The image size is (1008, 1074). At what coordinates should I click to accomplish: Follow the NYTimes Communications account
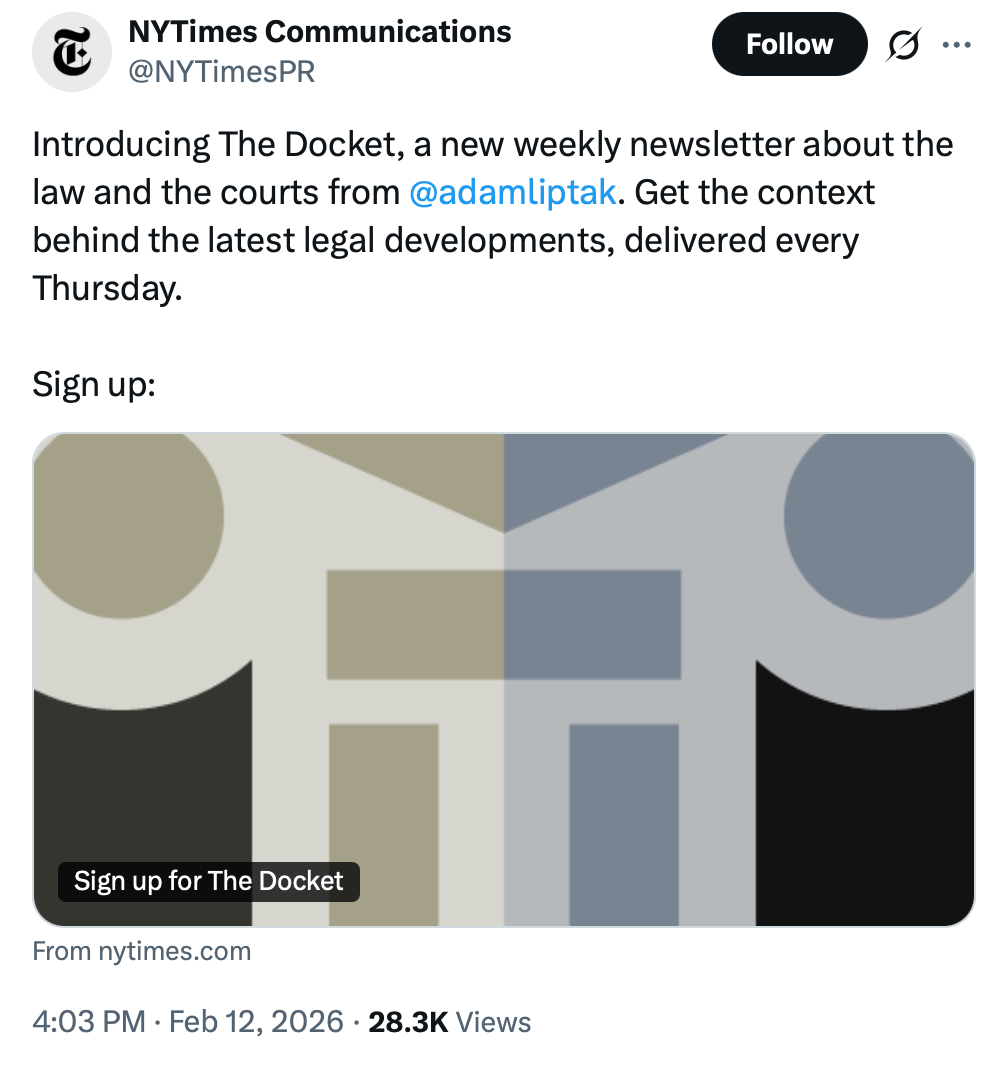(x=789, y=45)
